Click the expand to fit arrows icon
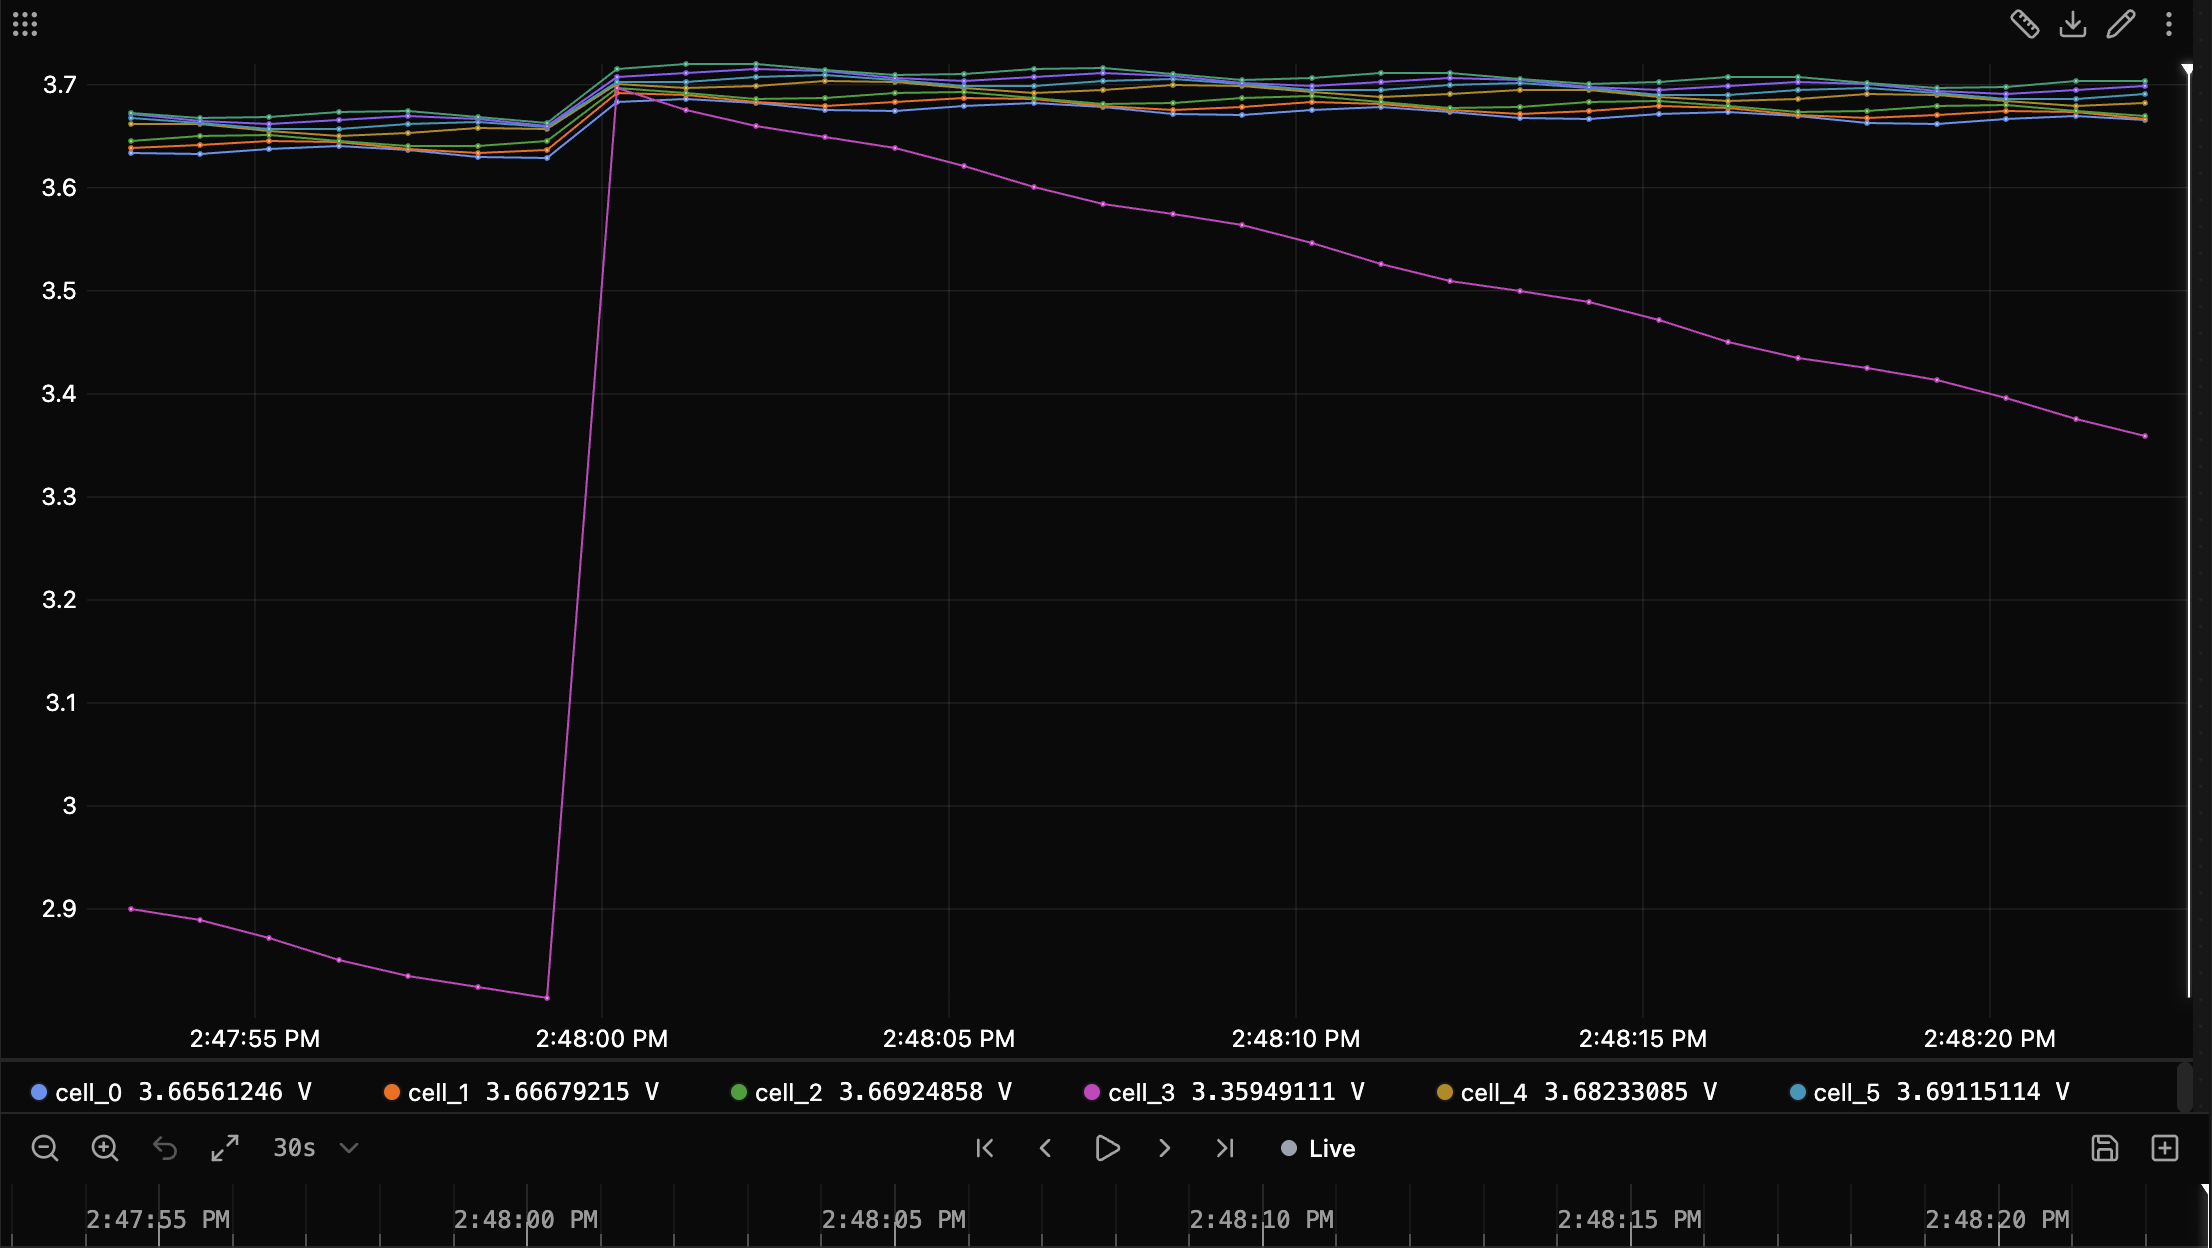 [x=225, y=1148]
